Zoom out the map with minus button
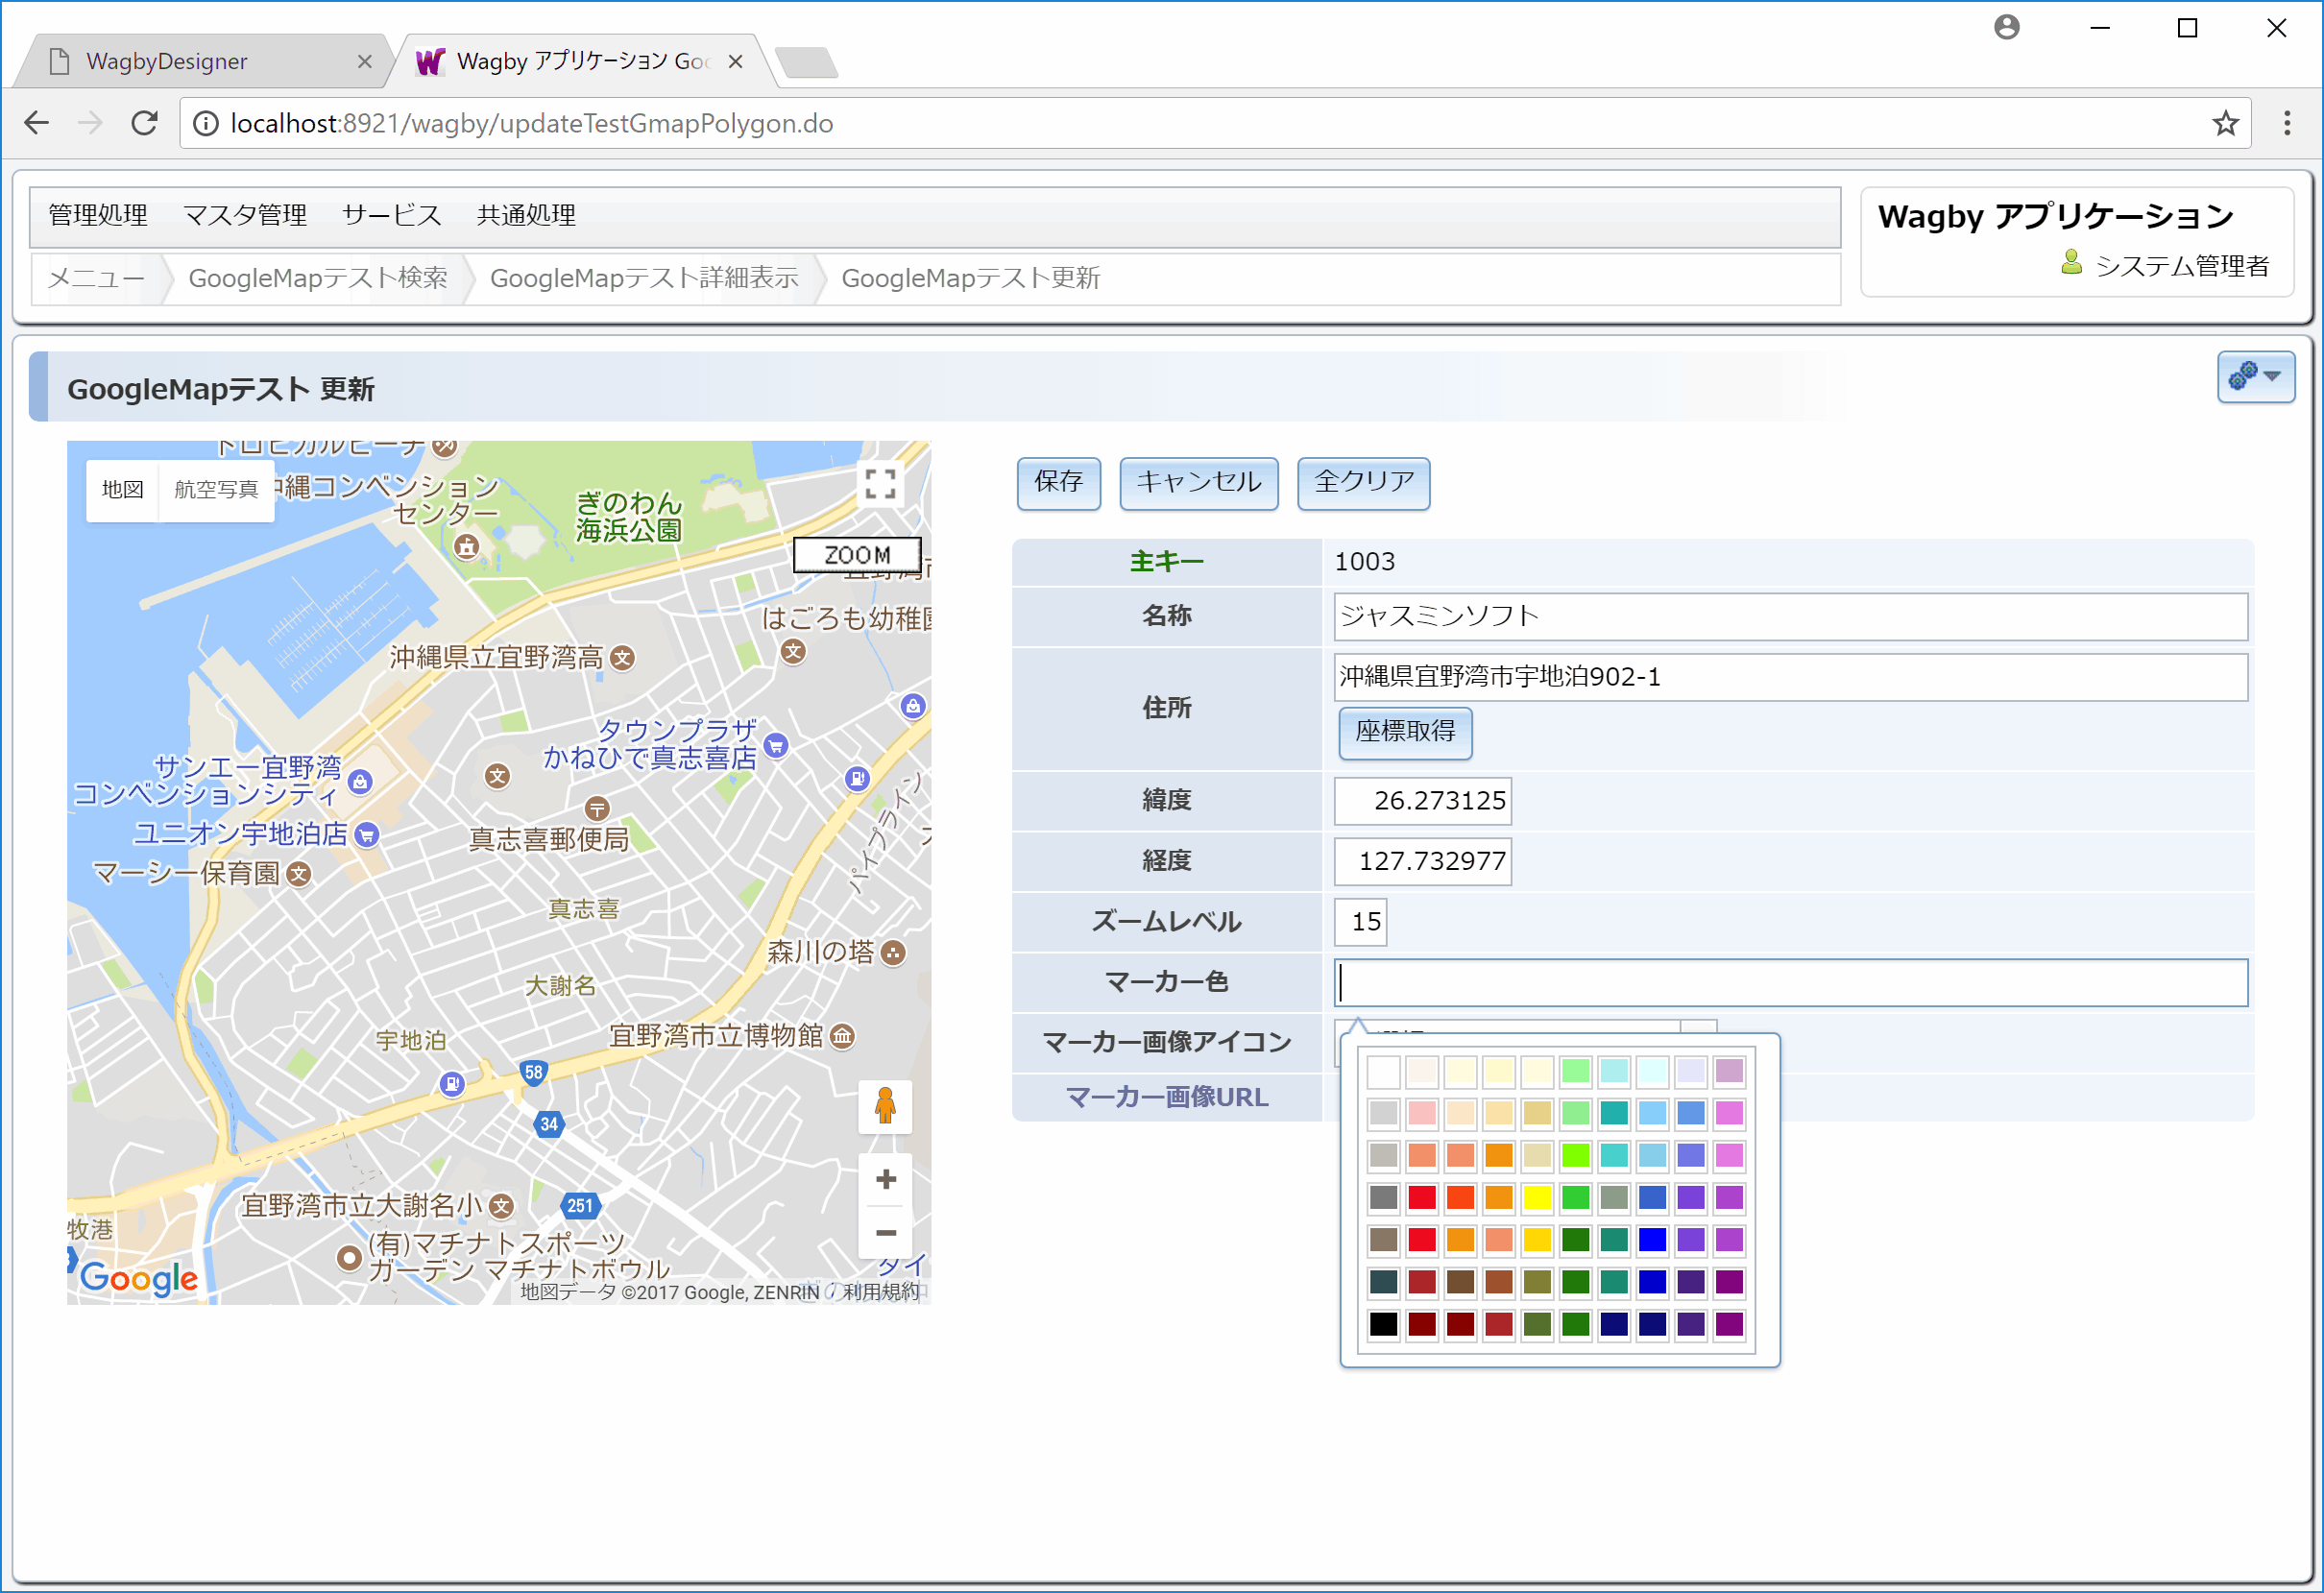This screenshot has height=1593, width=2324. (x=885, y=1233)
